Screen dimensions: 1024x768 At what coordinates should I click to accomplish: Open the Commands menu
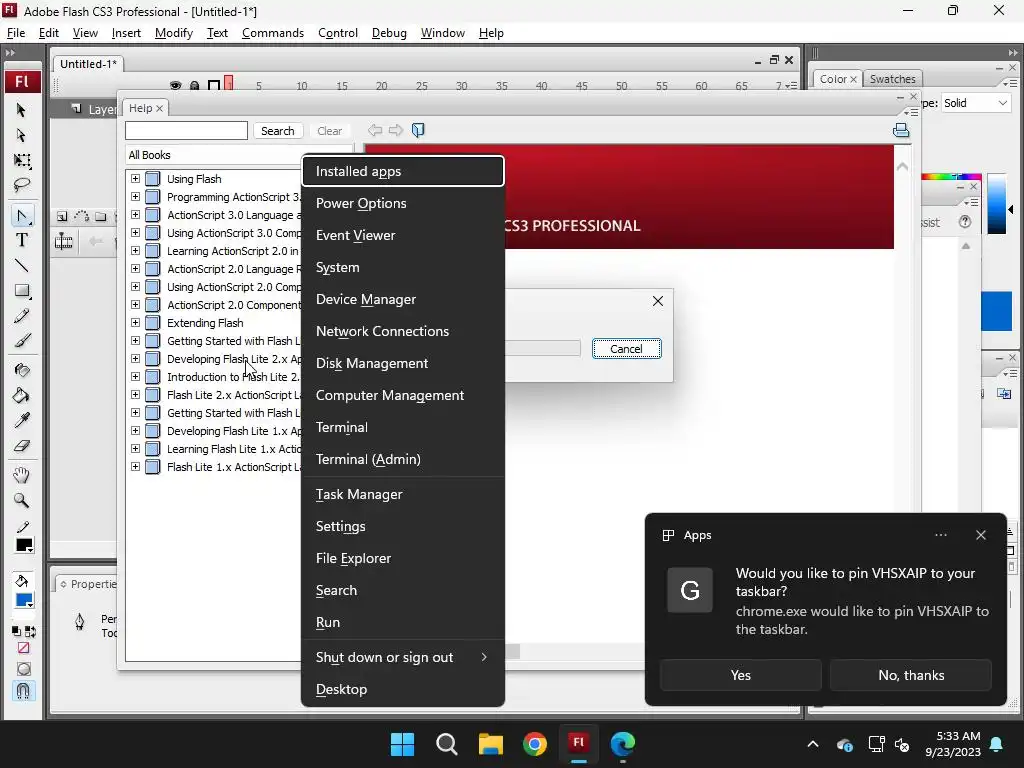tap(273, 33)
